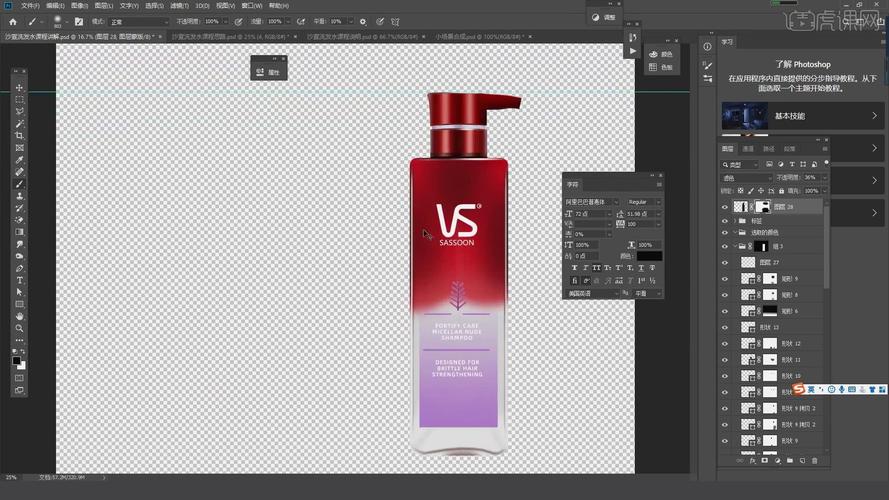Select the Hand tool
Screen dimensions: 889x500
click(19, 316)
